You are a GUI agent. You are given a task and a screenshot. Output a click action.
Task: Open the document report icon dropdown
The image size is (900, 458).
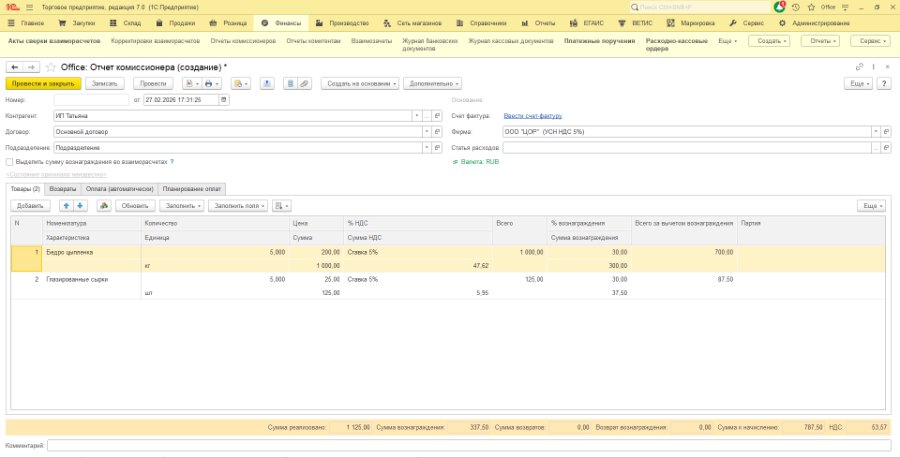coord(192,84)
